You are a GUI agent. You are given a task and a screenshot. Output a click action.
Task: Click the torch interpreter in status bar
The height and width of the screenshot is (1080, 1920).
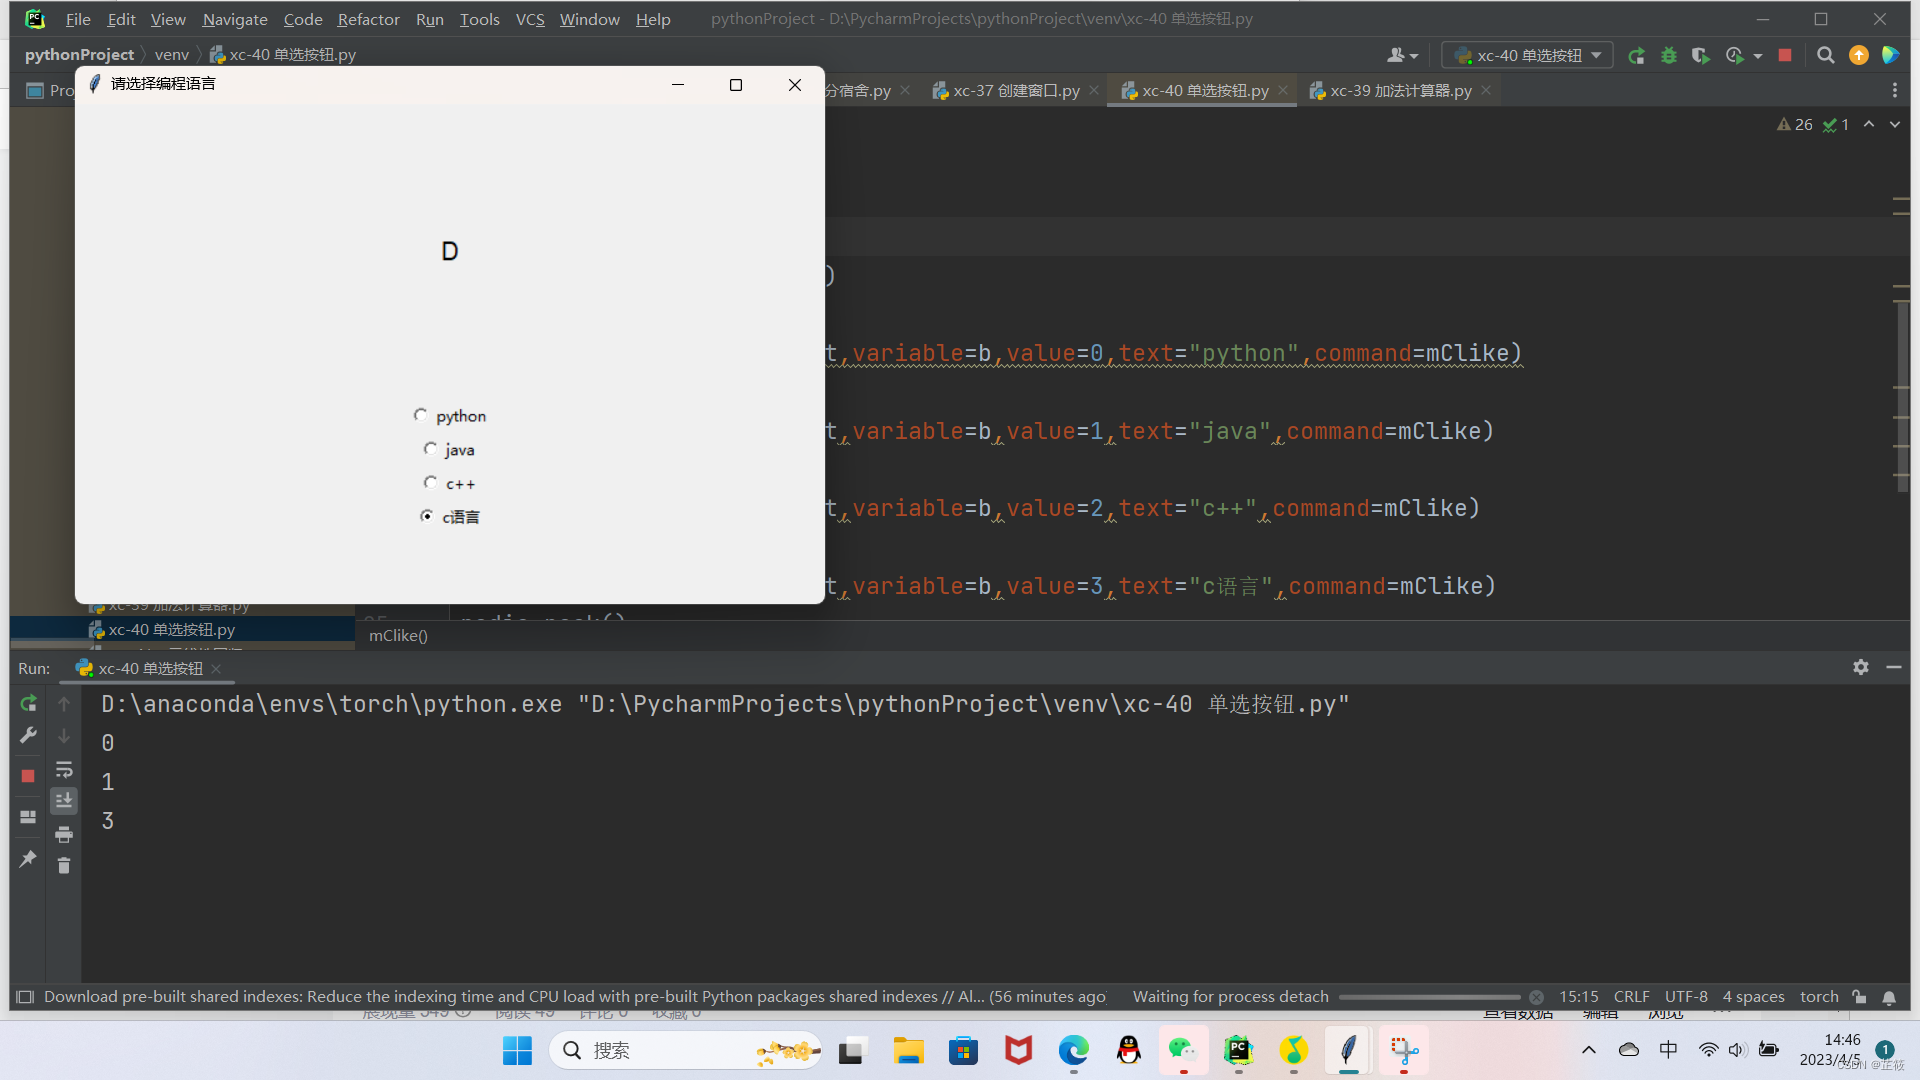(x=1818, y=997)
